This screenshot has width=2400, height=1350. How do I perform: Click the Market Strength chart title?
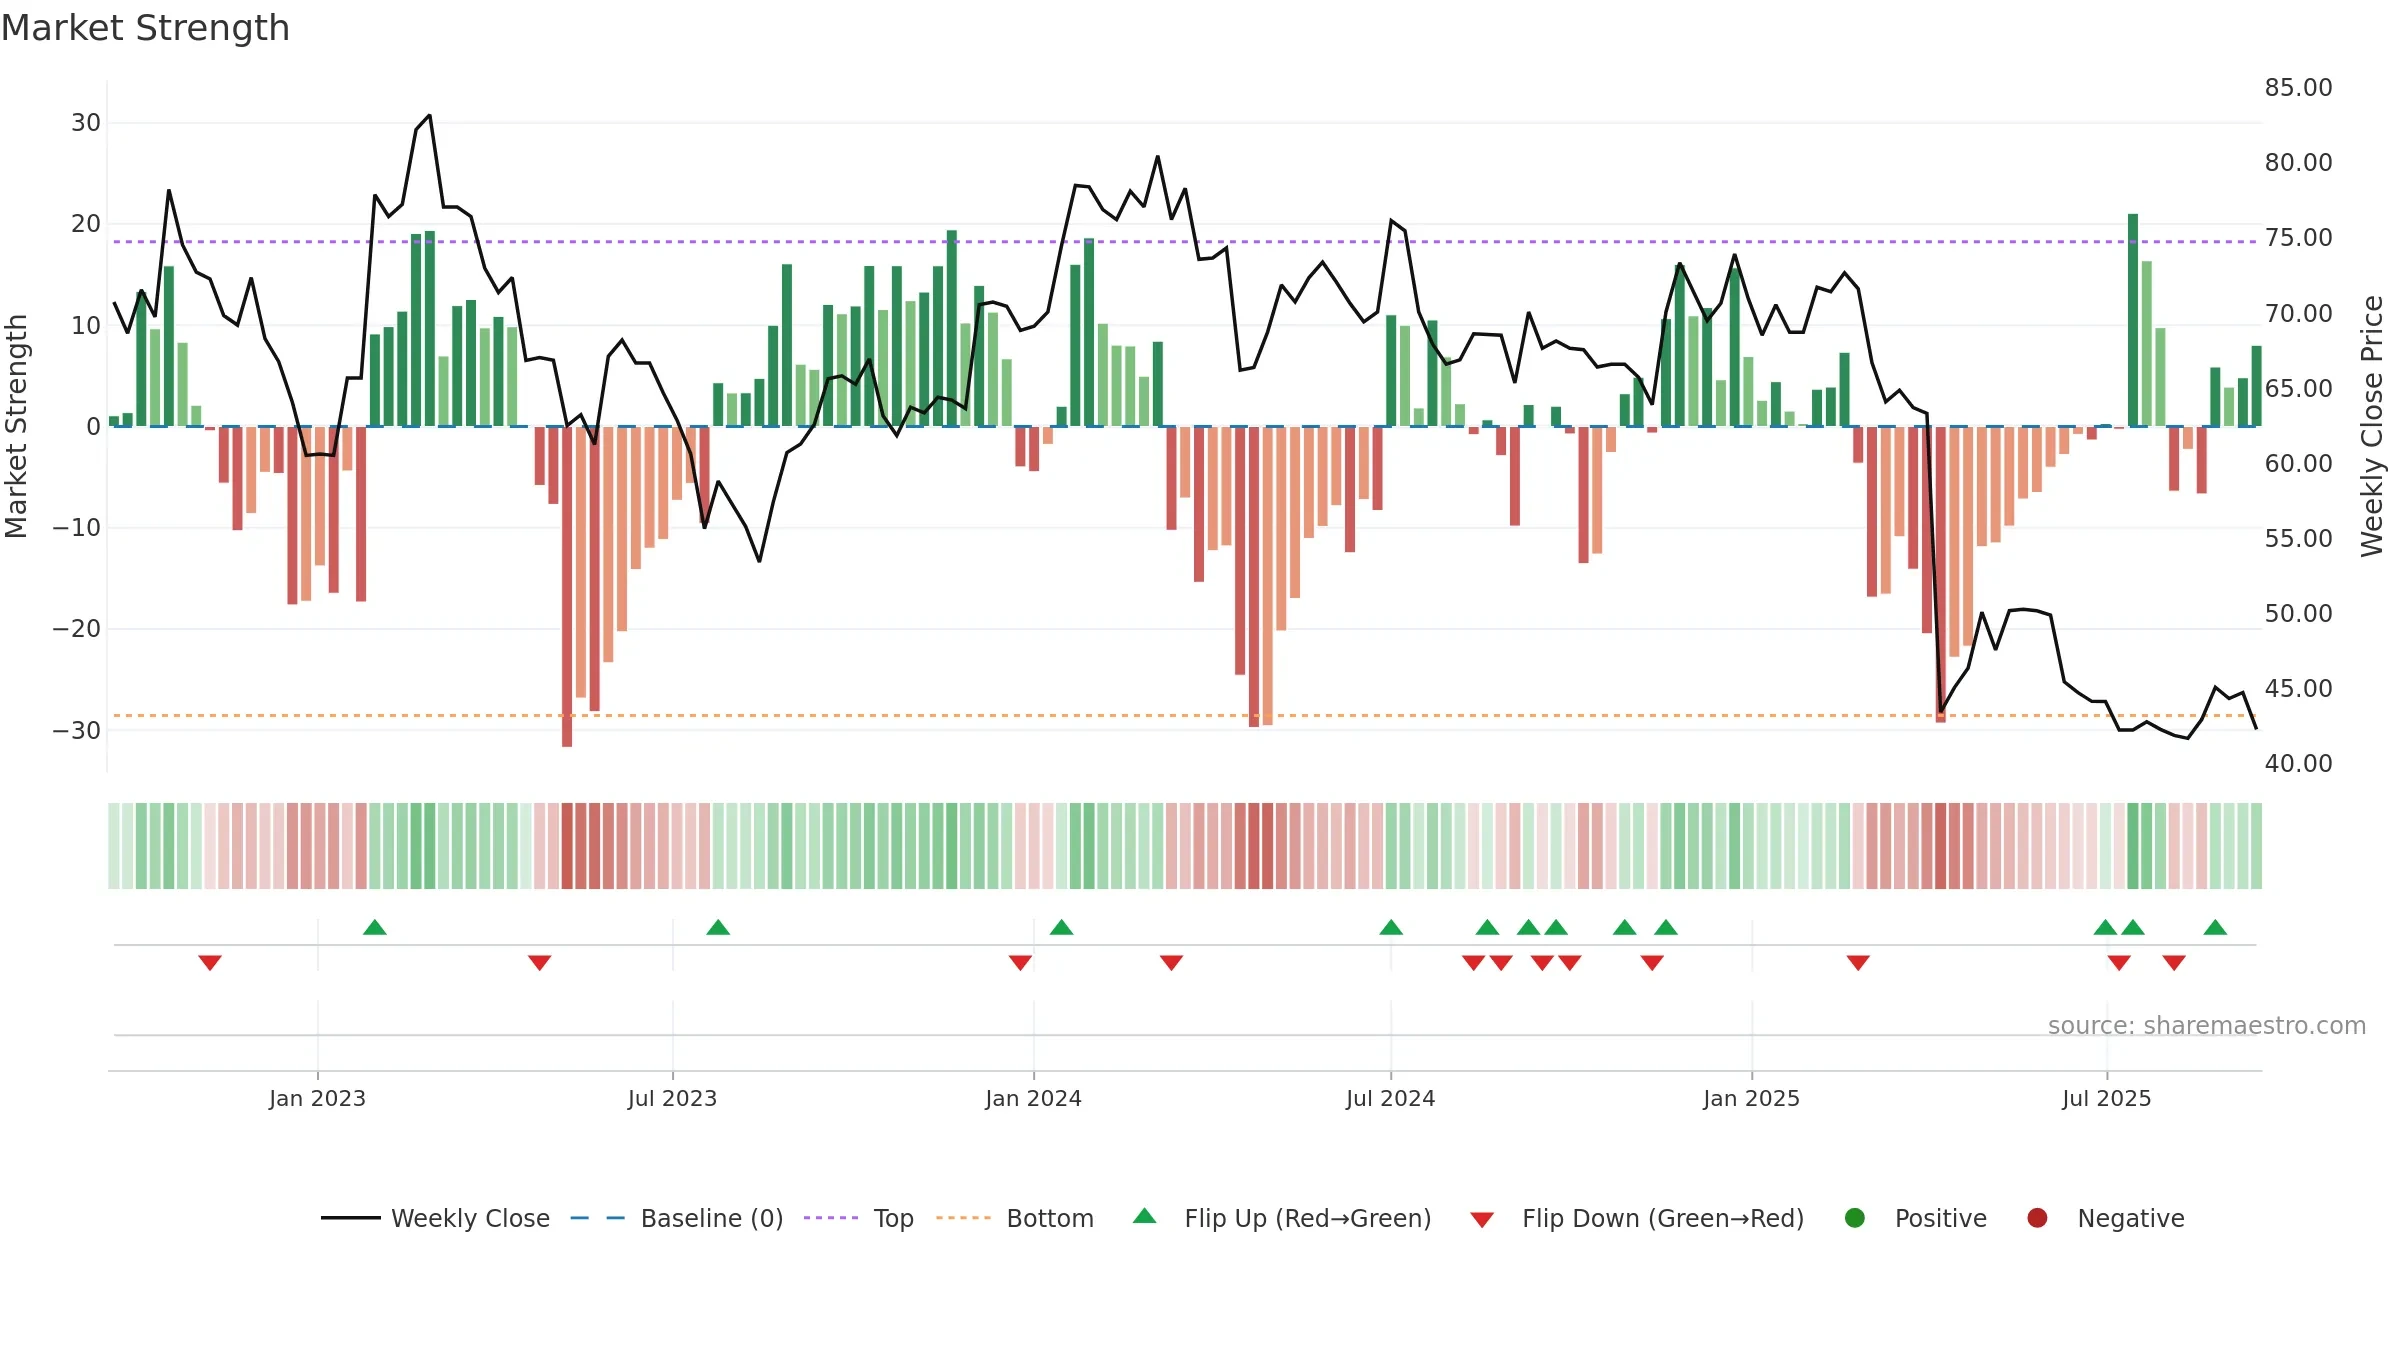pyautogui.click(x=145, y=28)
